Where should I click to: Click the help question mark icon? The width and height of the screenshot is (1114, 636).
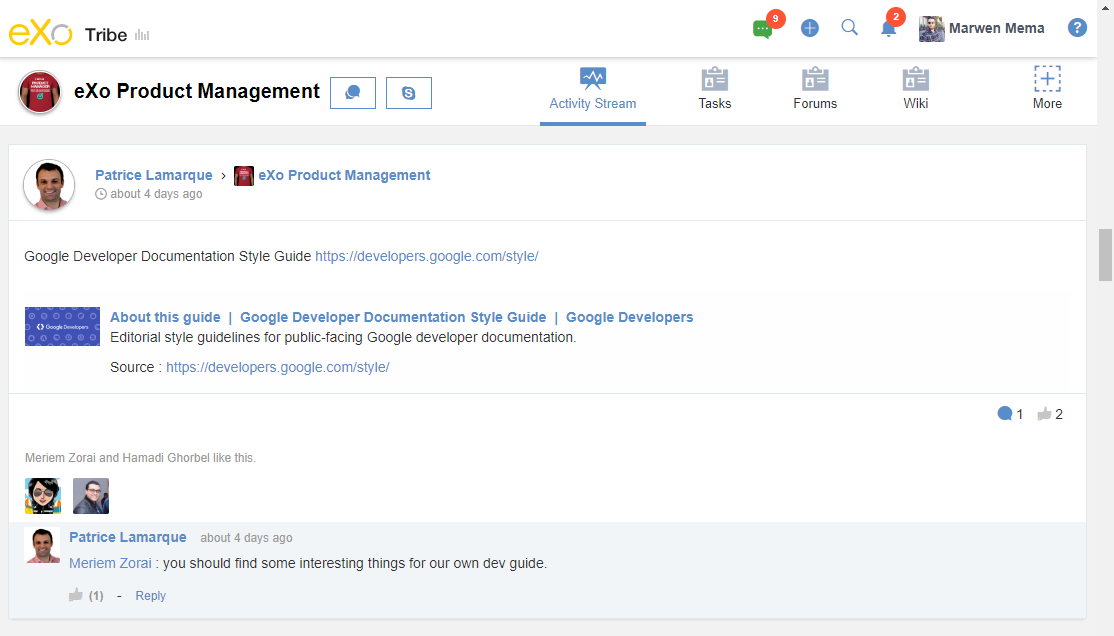coord(1077,28)
